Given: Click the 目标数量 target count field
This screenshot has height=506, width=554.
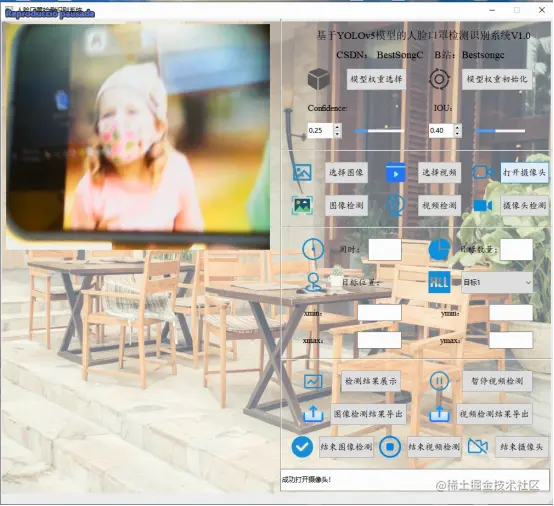Looking at the screenshot, I should click(517, 249).
